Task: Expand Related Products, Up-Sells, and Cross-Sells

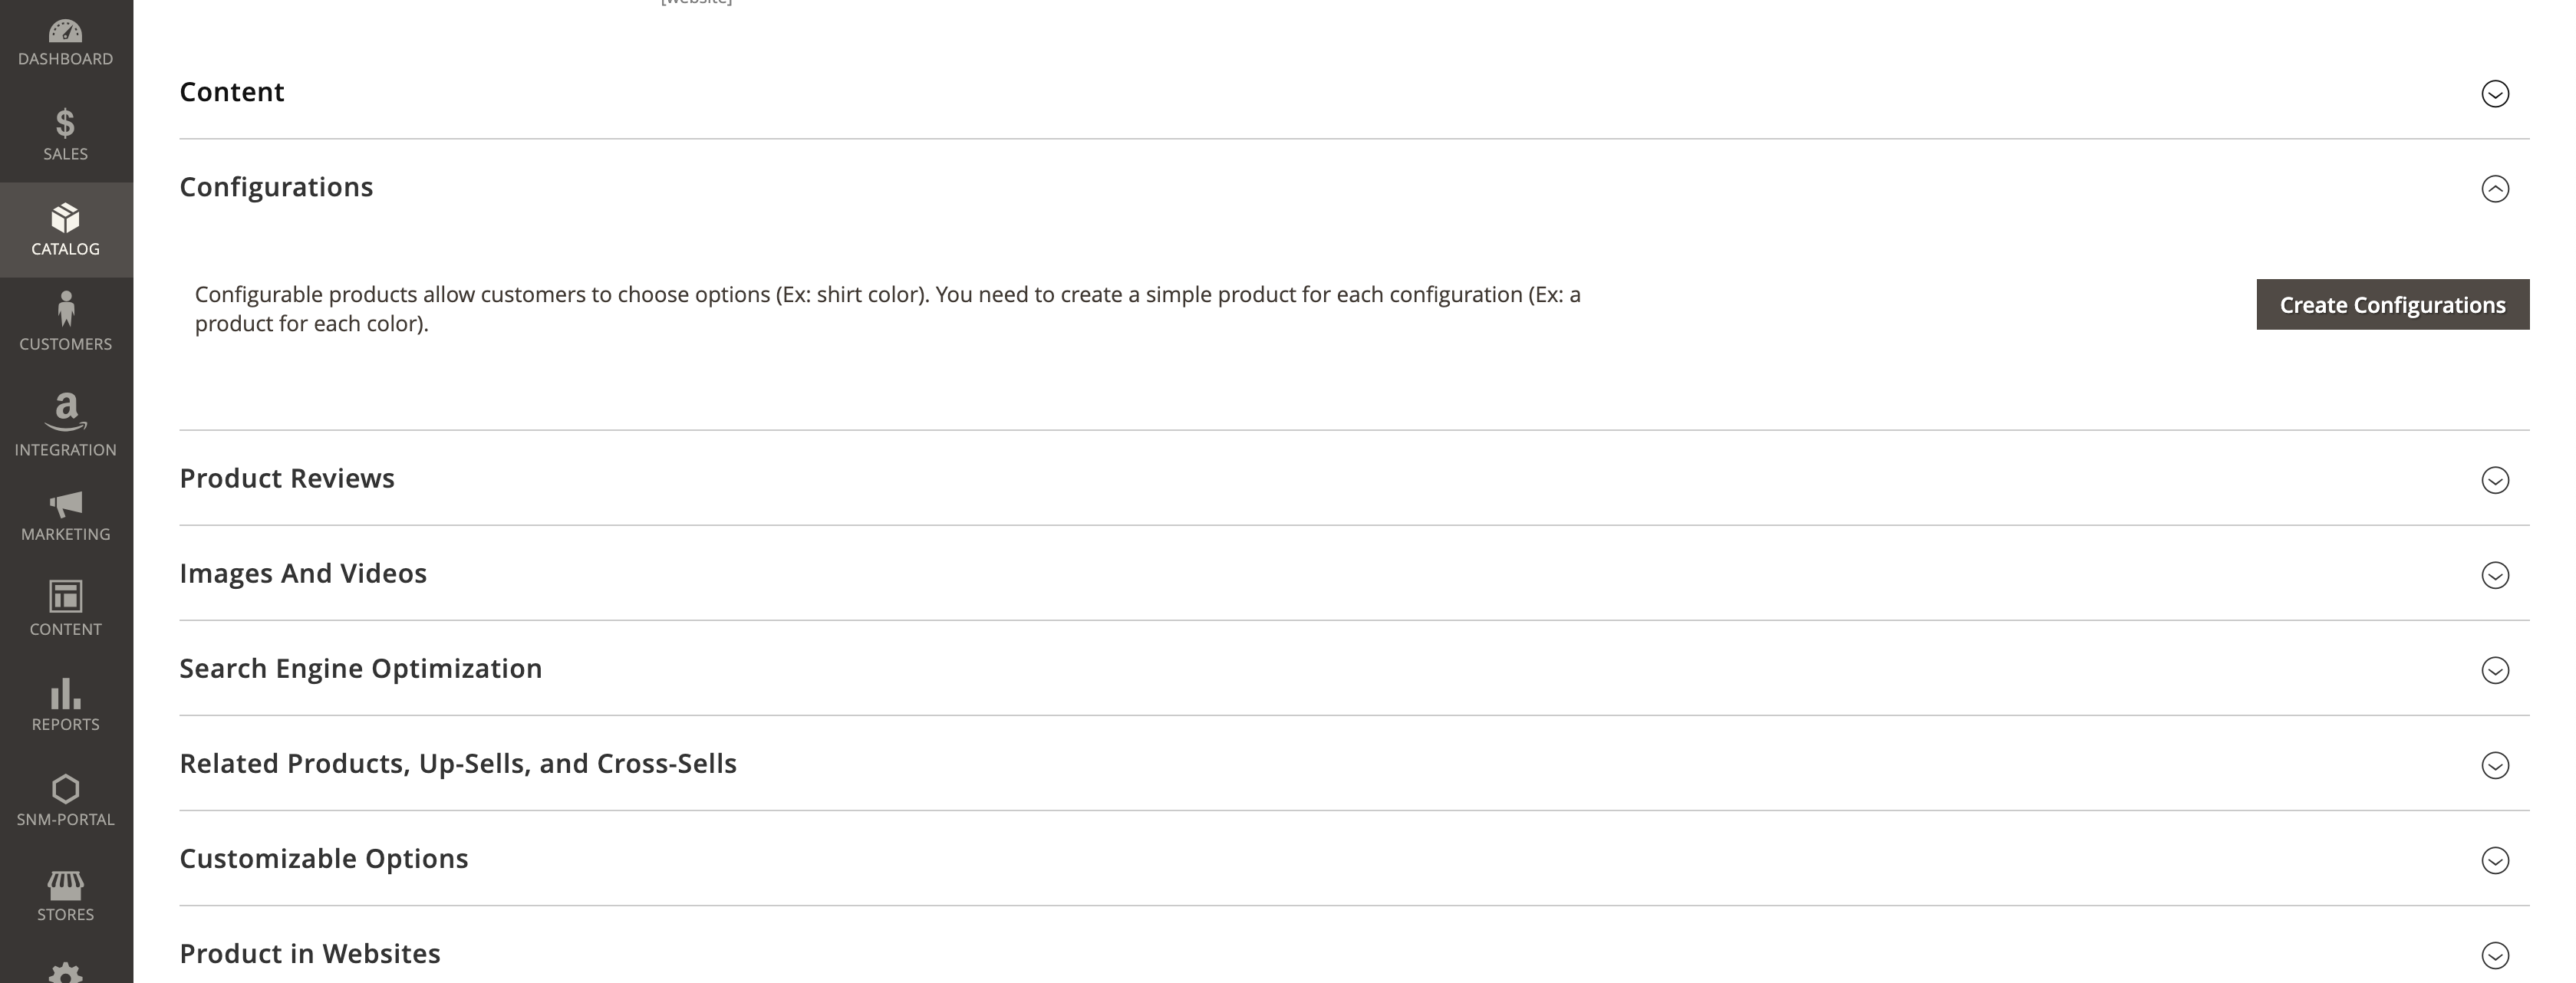Action: coord(2496,765)
